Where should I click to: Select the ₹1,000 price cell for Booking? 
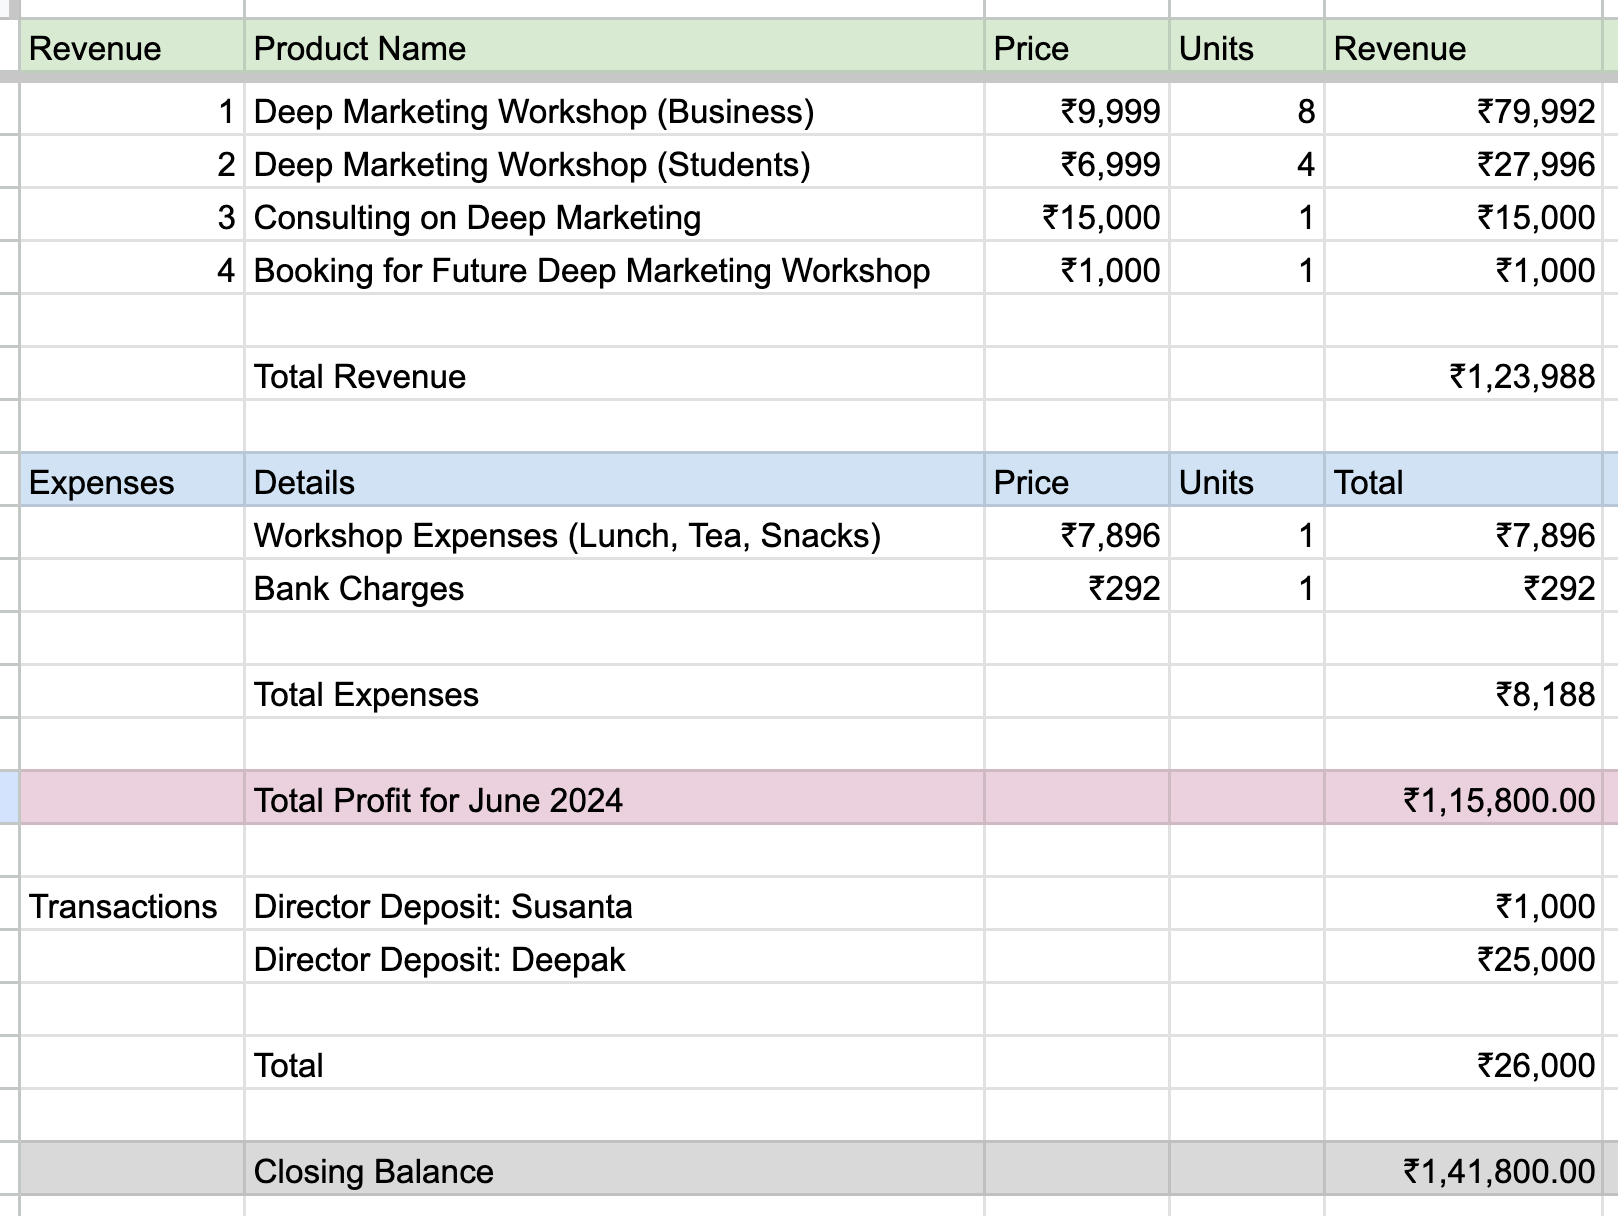click(1077, 270)
